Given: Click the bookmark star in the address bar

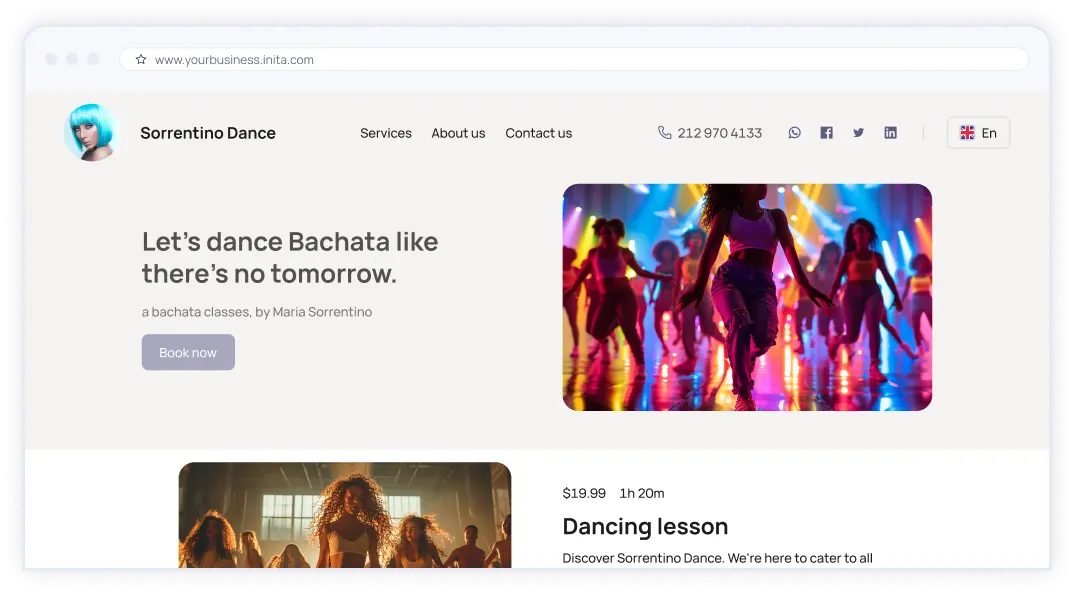Looking at the screenshot, I should pos(140,59).
